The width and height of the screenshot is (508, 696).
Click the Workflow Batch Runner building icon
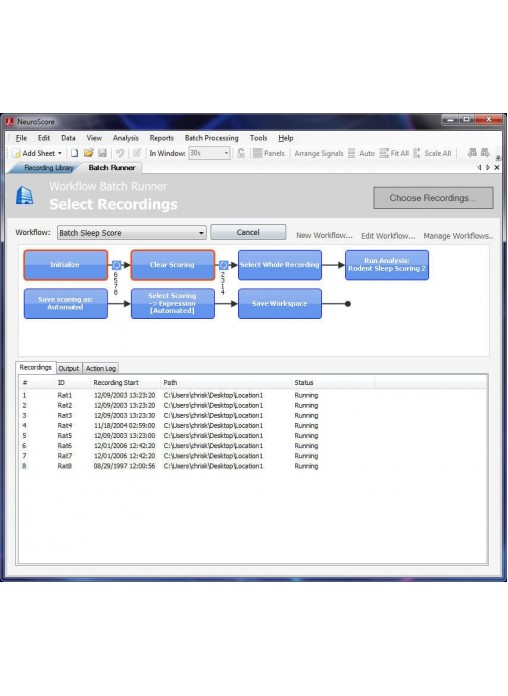pyautogui.click(x=24, y=195)
